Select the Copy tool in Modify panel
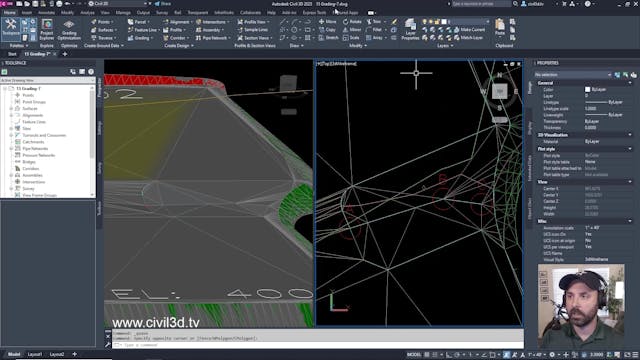This screenshot has height=360, width=640. click(x=327, y=30)
